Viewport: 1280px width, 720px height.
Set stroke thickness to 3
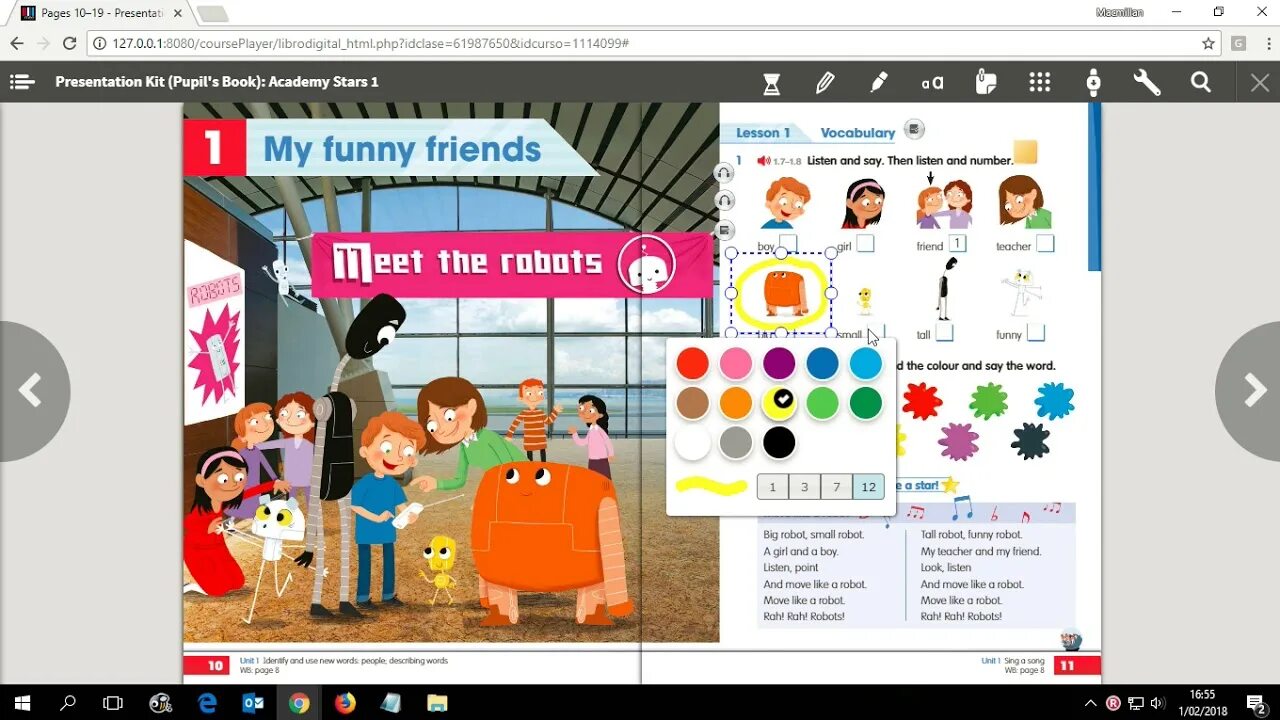pyautogui.click(x=804, y=487)
